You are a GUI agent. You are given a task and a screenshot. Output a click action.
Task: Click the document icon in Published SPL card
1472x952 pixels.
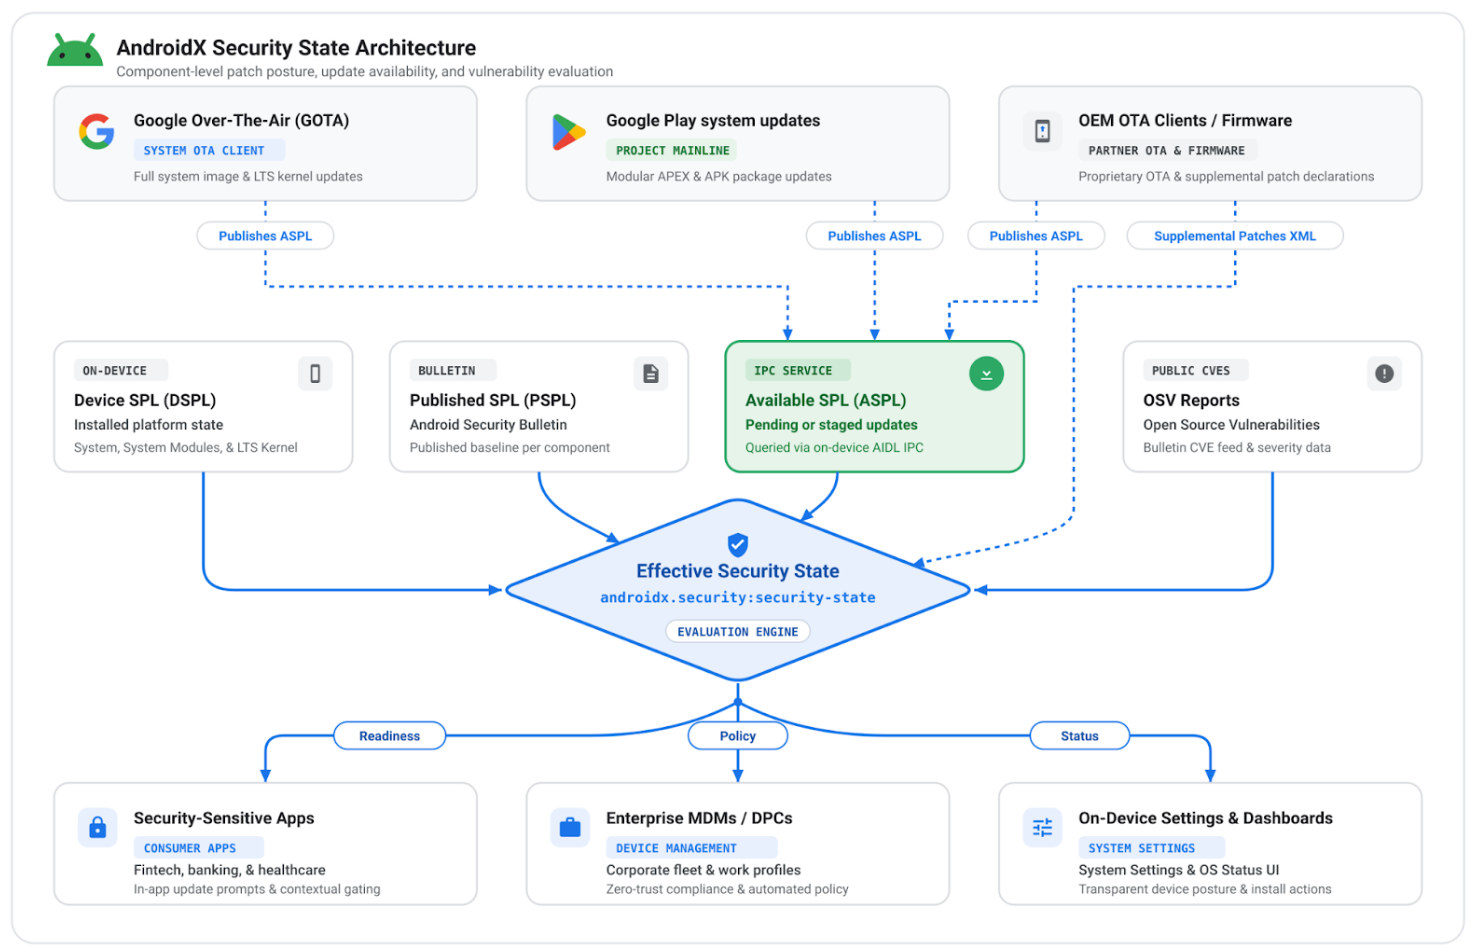[651, 374]
